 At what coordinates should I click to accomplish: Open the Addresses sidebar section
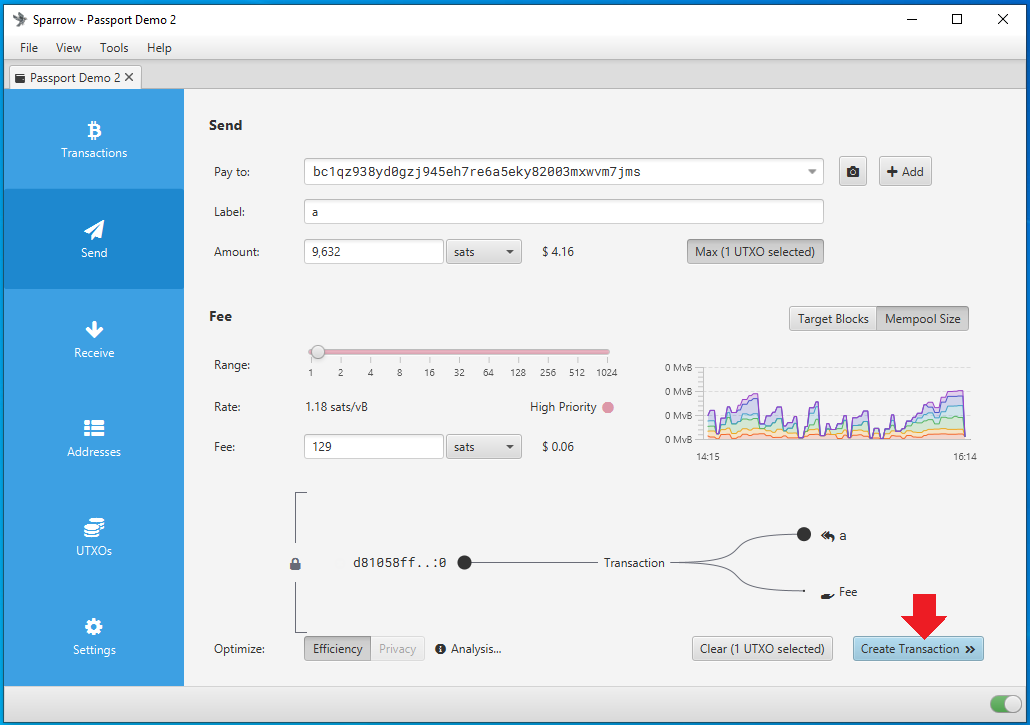coord(94,438)
